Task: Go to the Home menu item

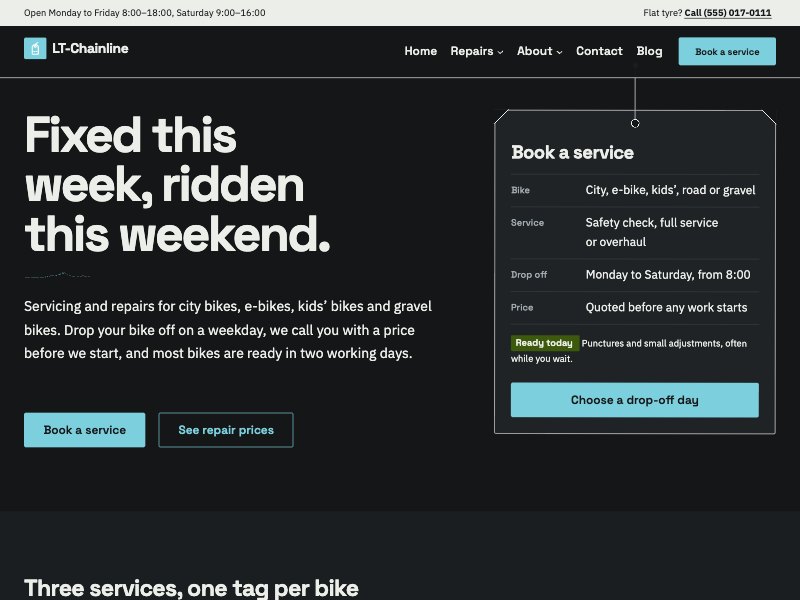Action: tap(420, 51)
